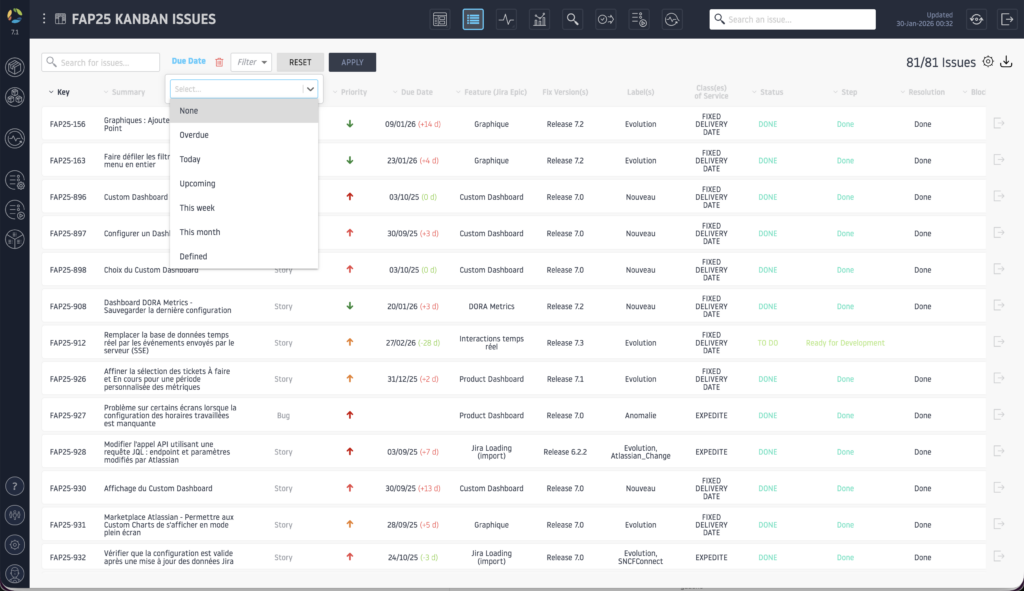Viewport: 1024px width, 591px height.
Task: Open the pulse activity chart icon
Action: coord(506,19)
